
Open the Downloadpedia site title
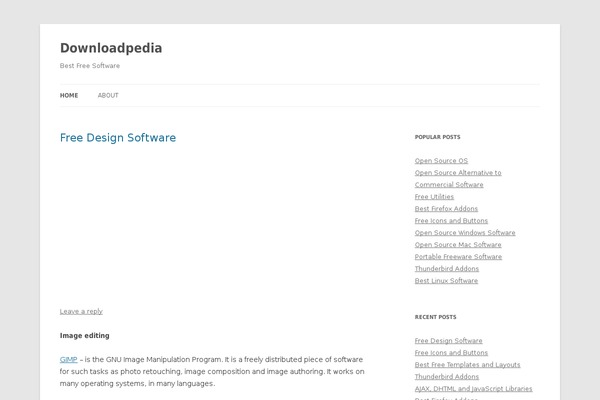pos(111,48)
